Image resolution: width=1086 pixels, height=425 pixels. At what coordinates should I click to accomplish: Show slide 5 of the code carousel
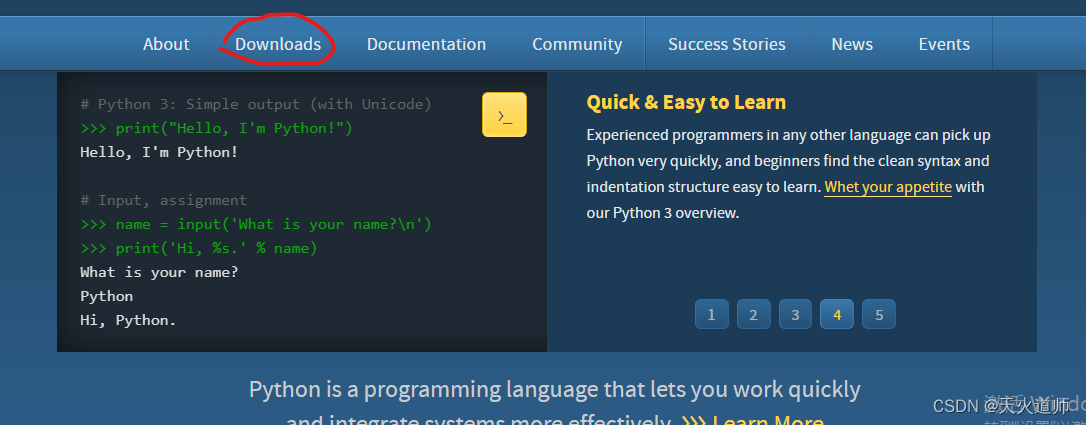click(x=879, y=314)
